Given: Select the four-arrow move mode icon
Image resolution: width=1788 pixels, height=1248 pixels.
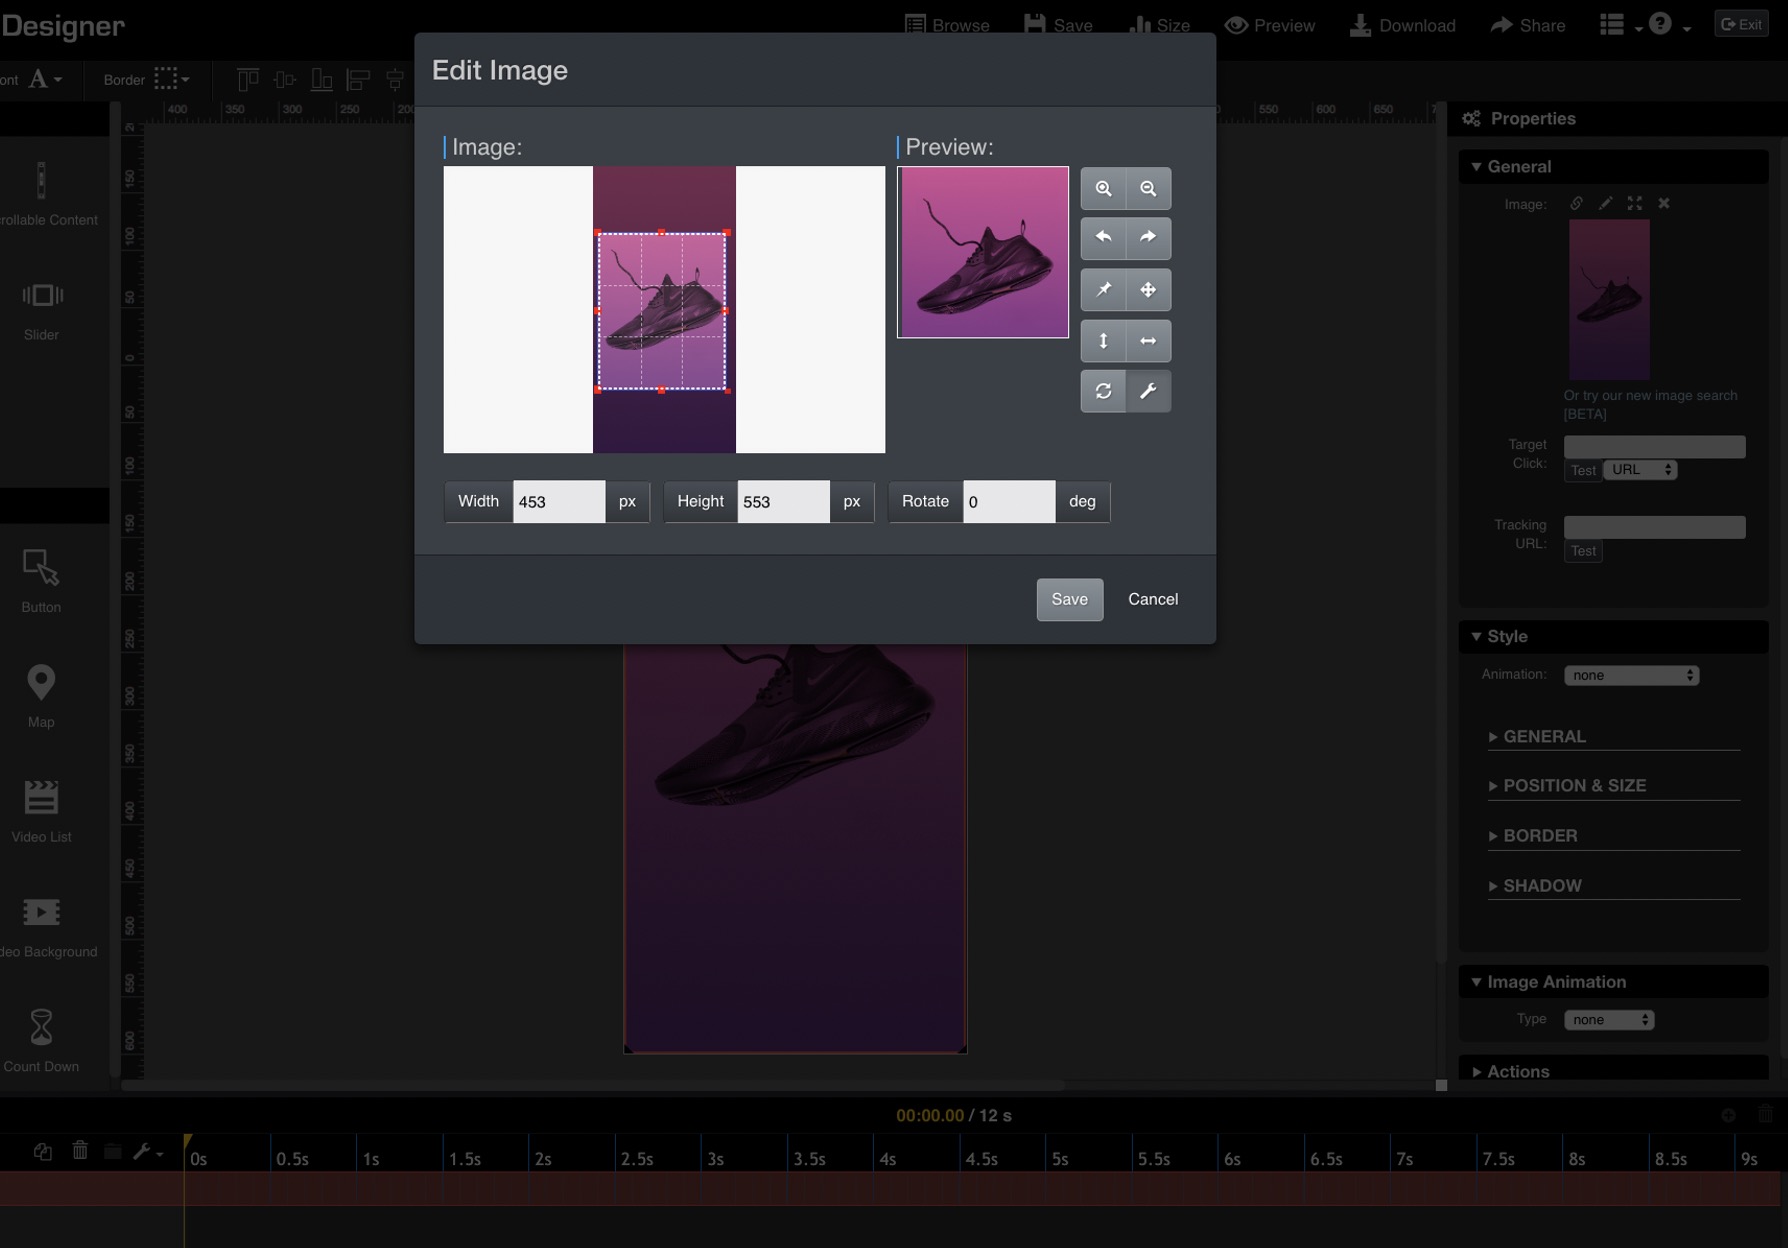Looking at the screenshot, I should click(1148, 290).
